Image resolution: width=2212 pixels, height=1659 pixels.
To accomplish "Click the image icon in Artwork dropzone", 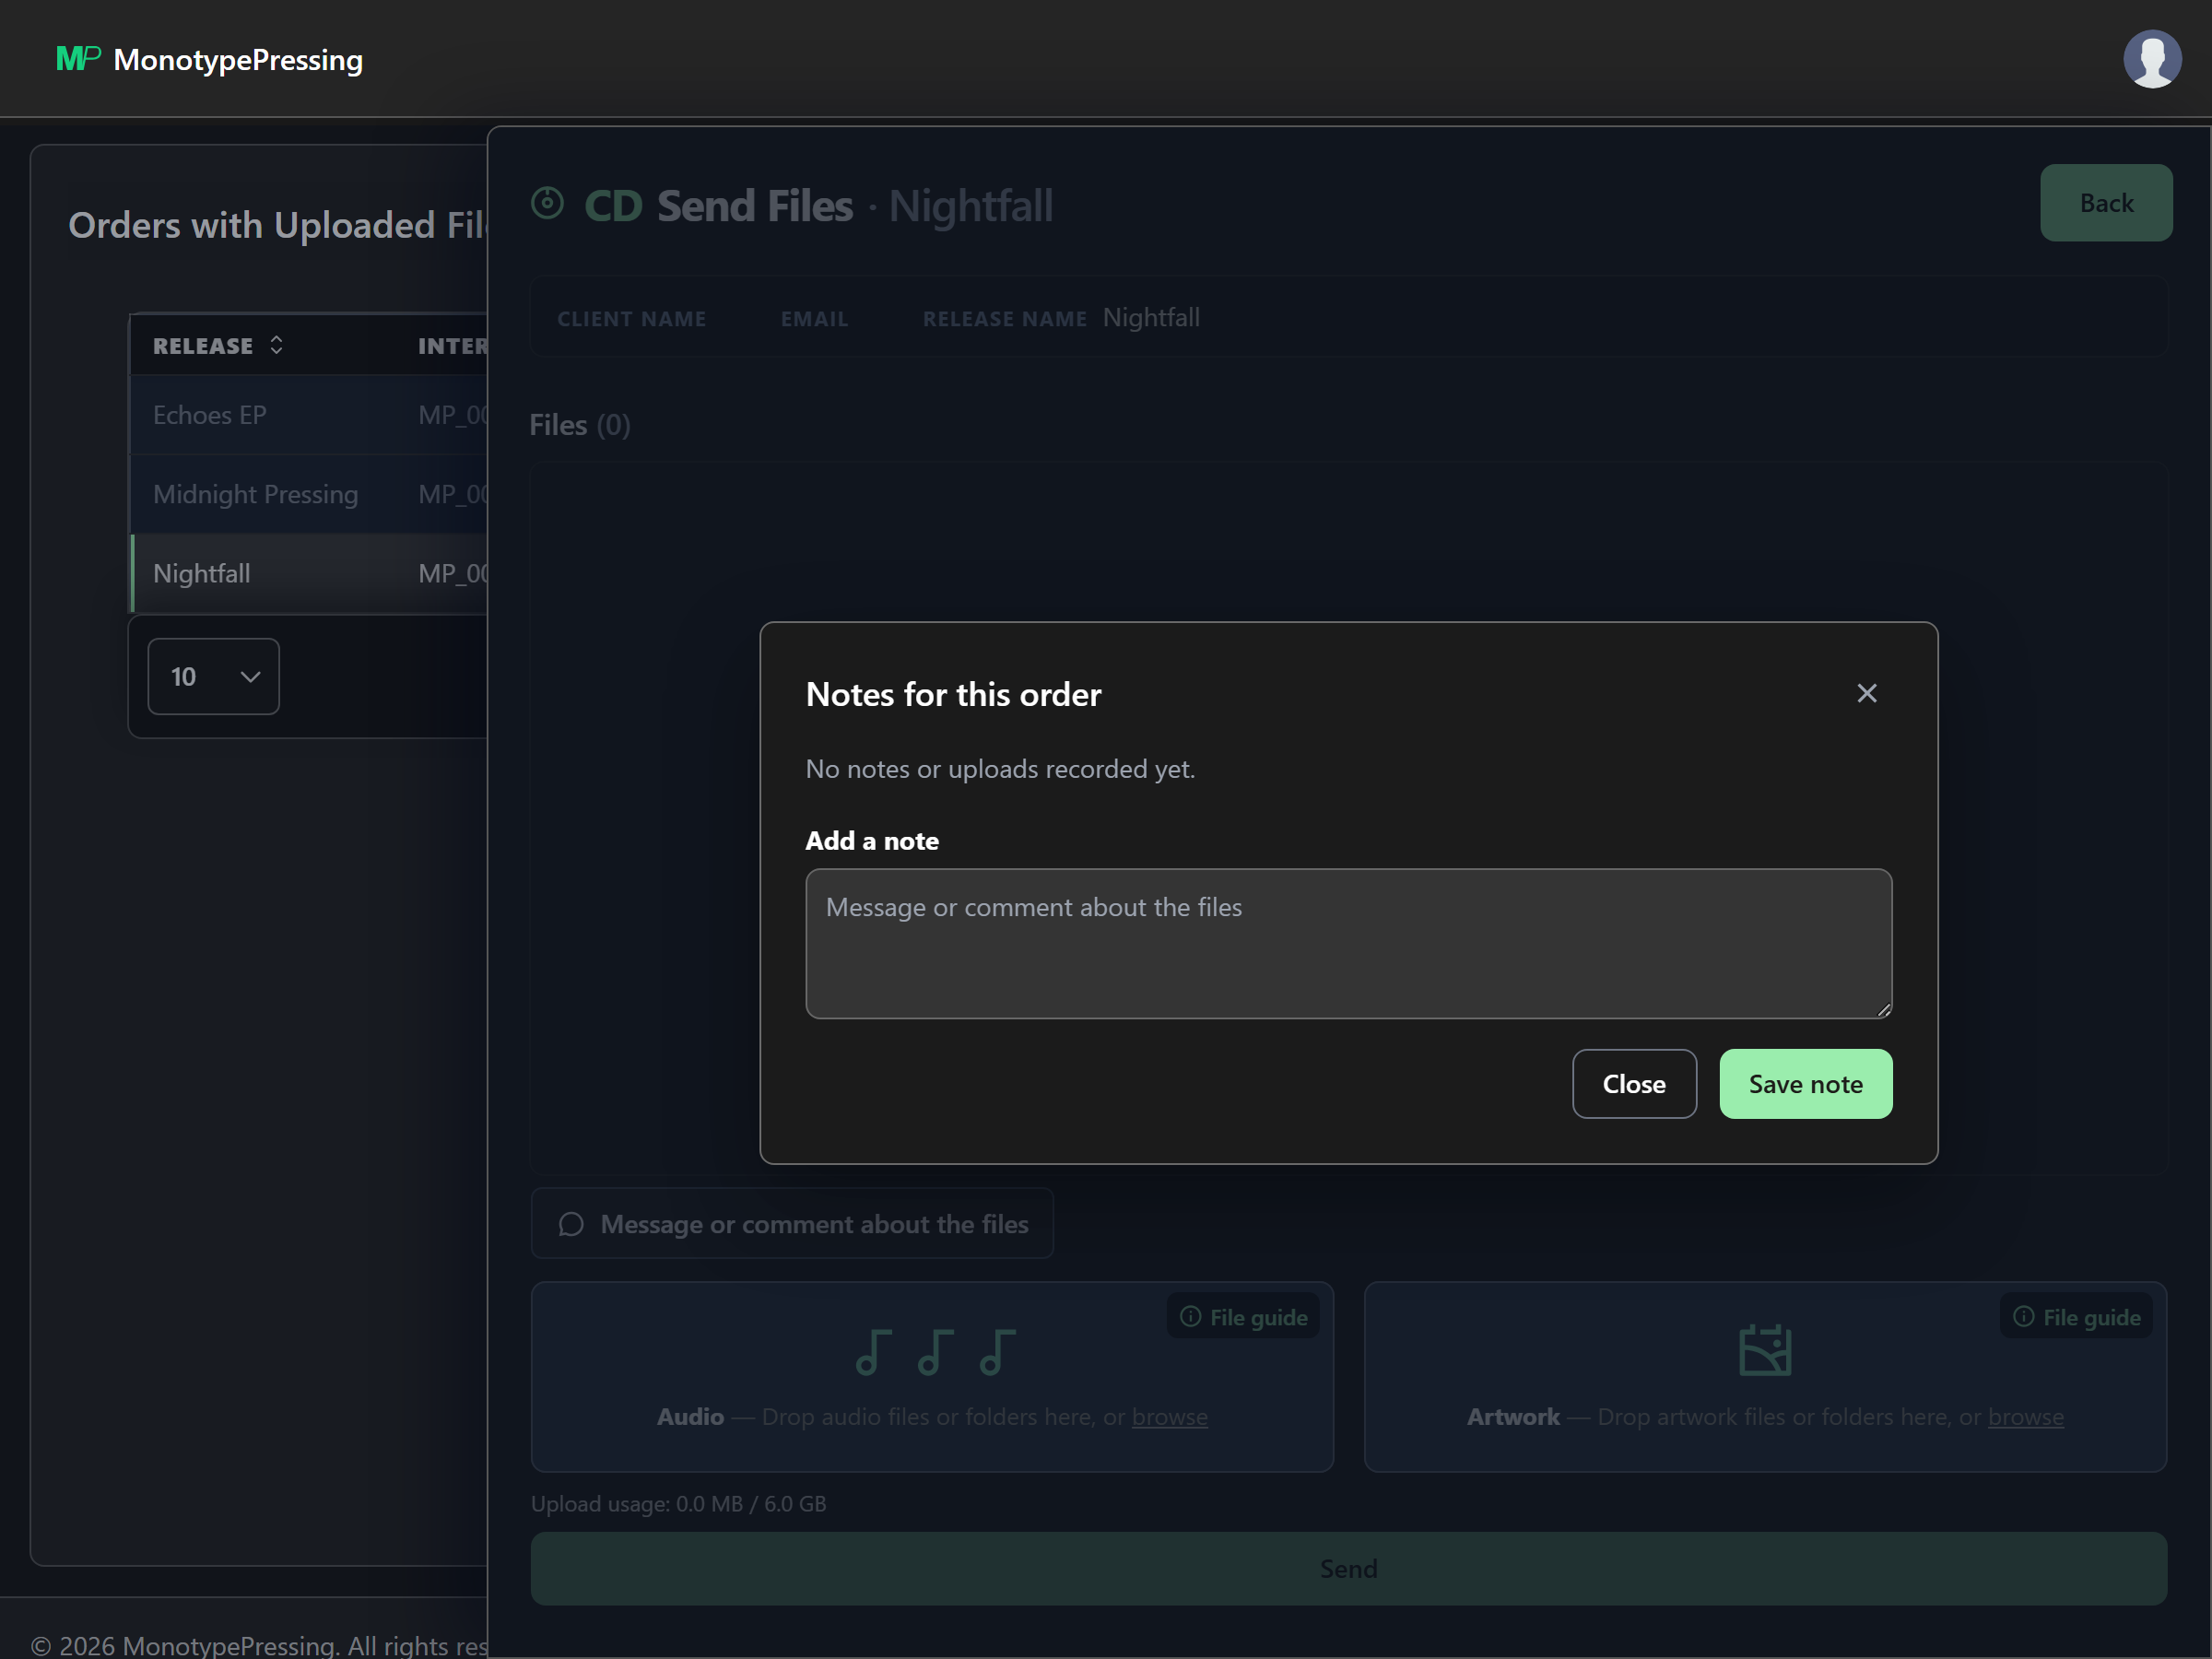I will click(x=1764, y=1350).
